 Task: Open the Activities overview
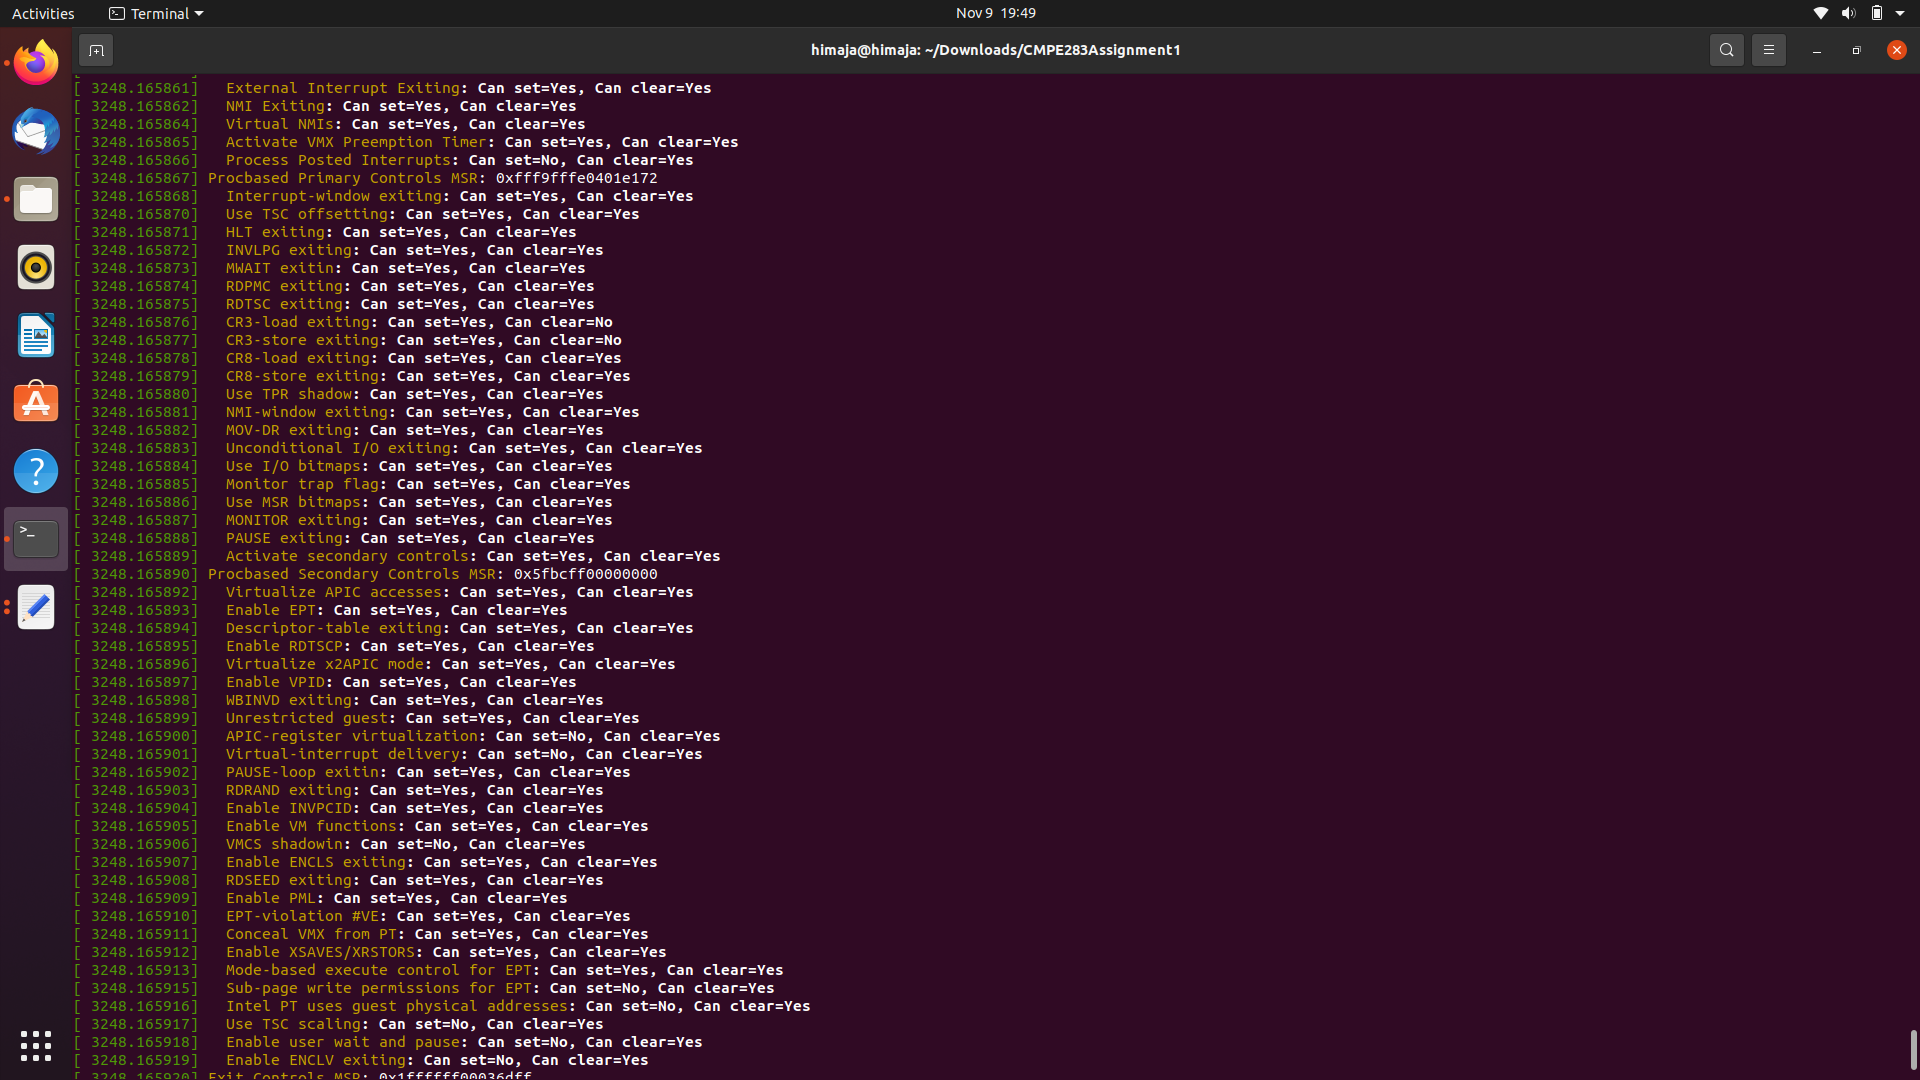43,13
